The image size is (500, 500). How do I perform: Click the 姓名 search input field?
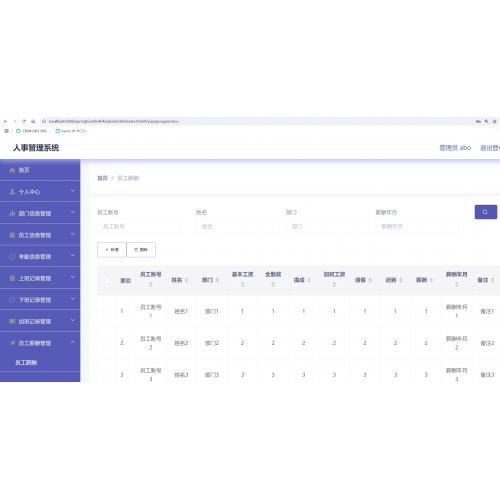tap(237, 227)
